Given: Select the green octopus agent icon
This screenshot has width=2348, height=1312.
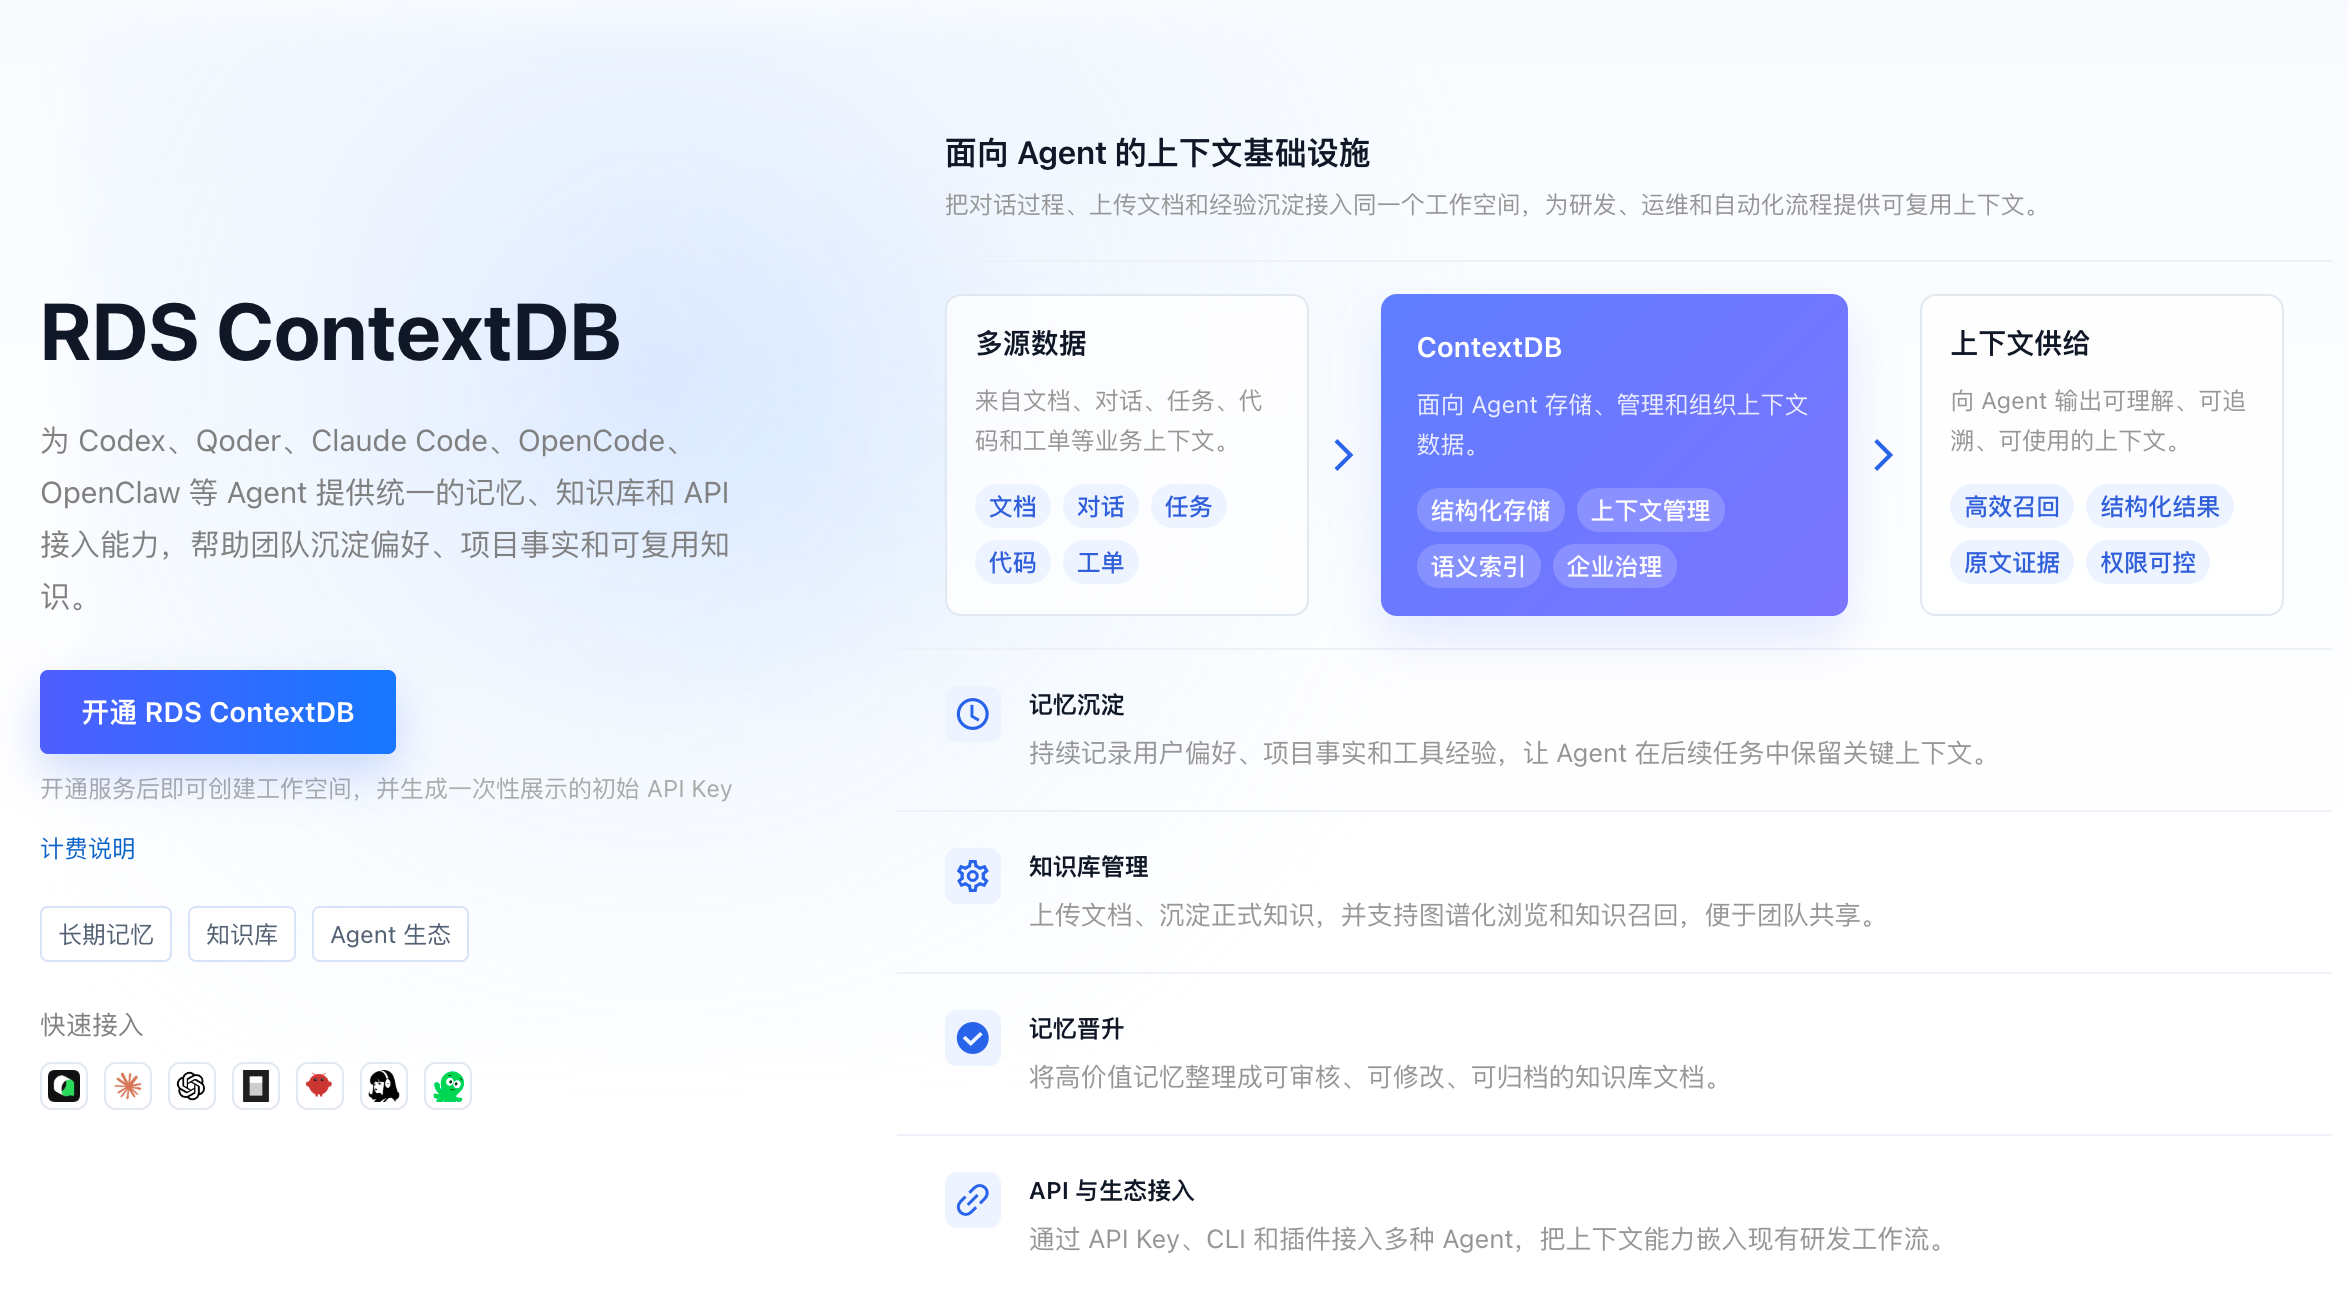Looking at the screenshot, I should (x=448, y=1086).
